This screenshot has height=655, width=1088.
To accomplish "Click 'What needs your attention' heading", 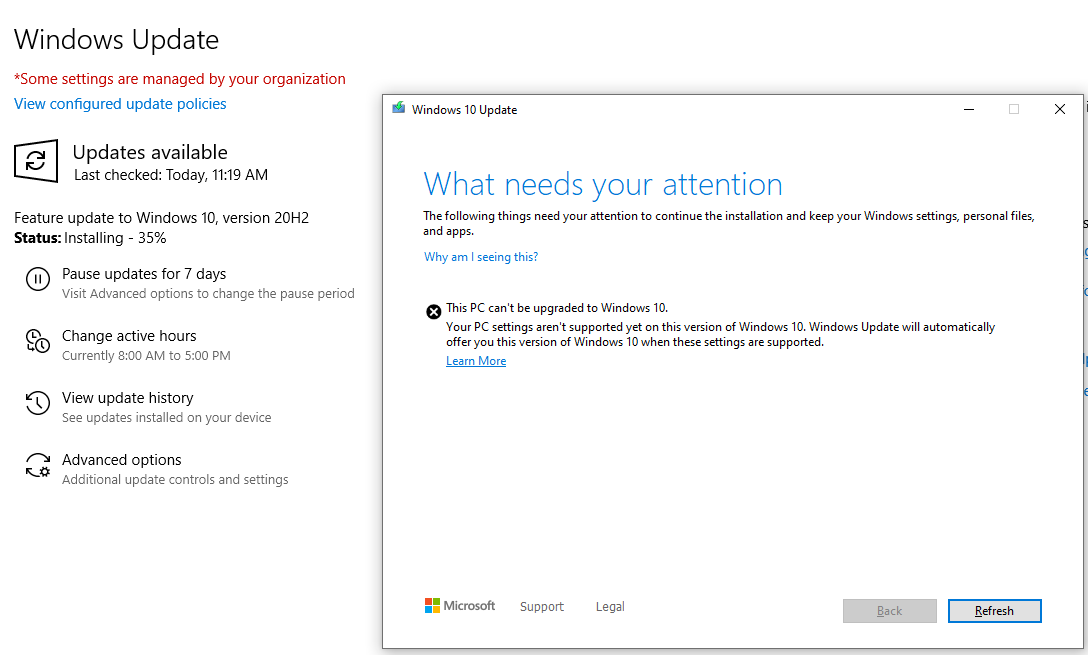I will [x=603, y=185].
